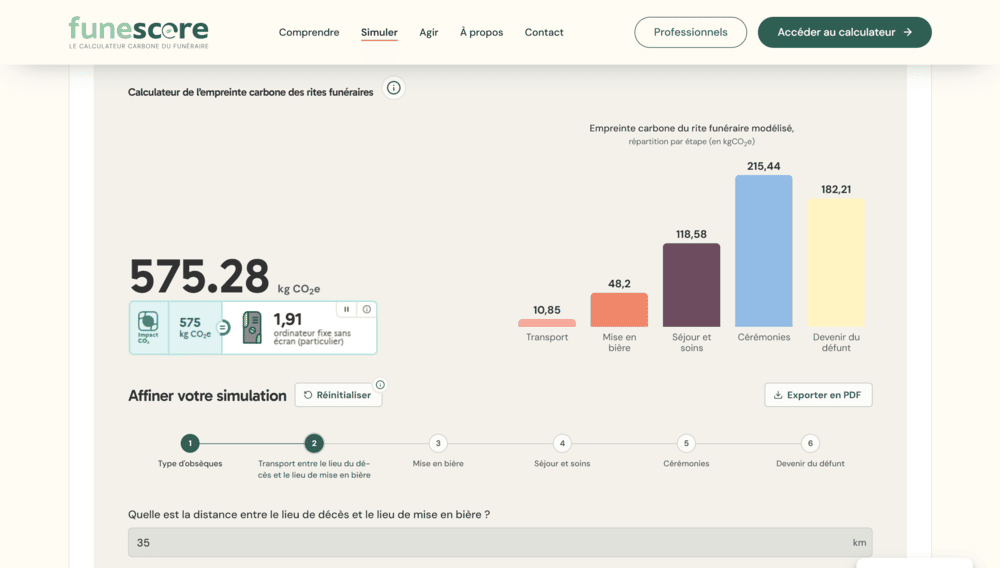Click the equals icon in CO2 widget

223,328
